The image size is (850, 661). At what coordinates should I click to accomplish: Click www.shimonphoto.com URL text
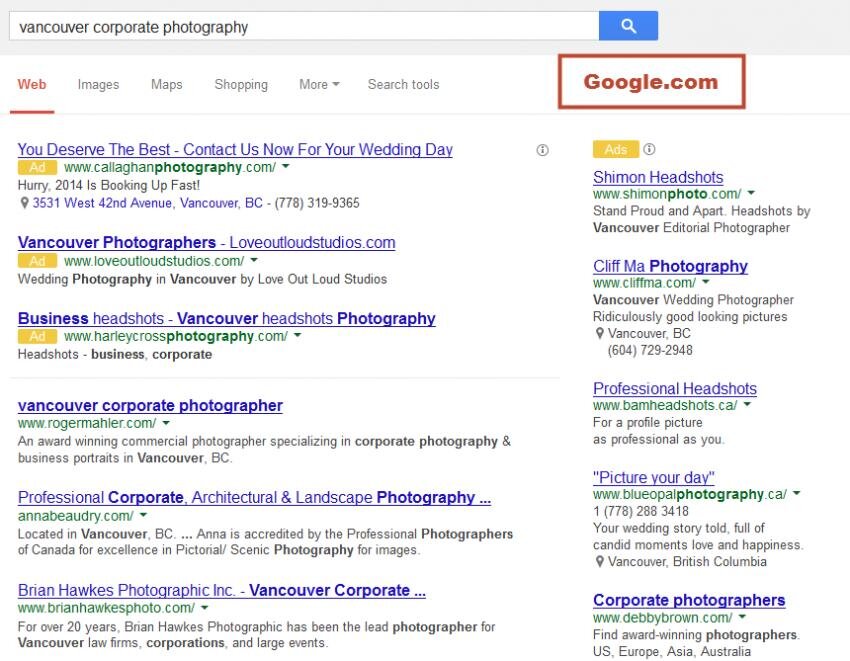pyautogui.click(x=667, y=194)
